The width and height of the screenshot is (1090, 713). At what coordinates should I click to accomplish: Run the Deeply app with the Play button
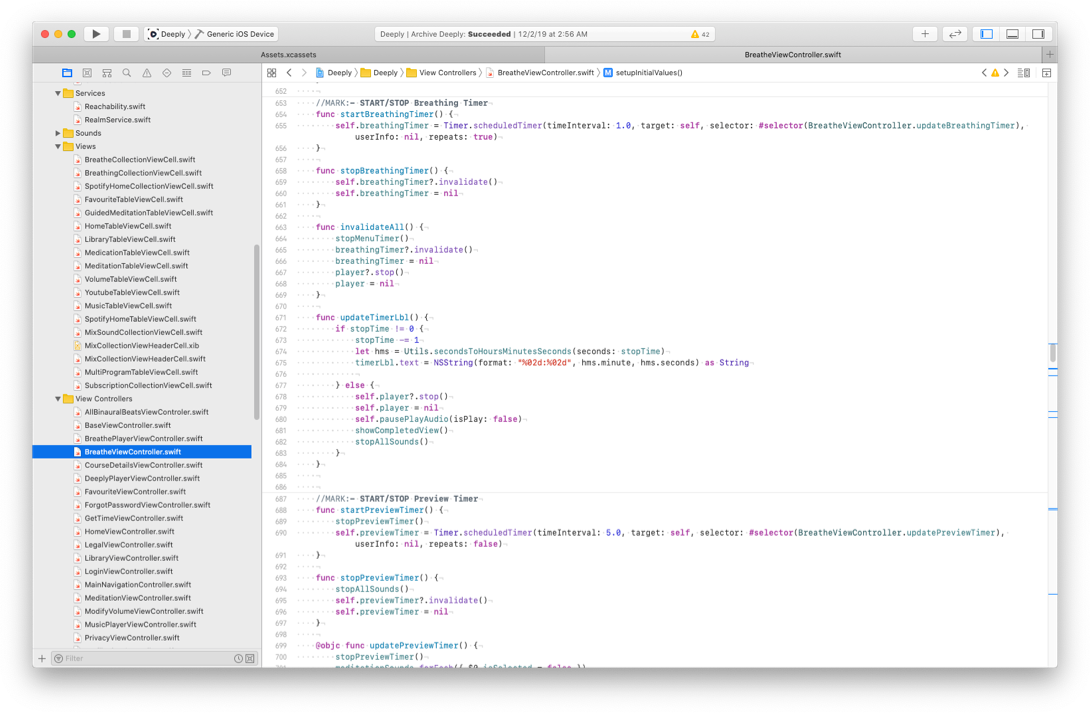96,33
